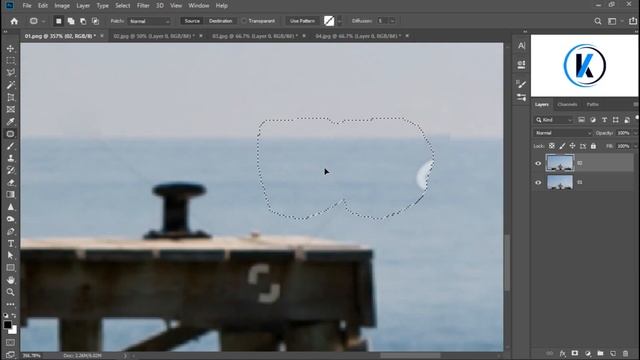
Task: Select the History Brush tool
Action: (x=11, y=170)
